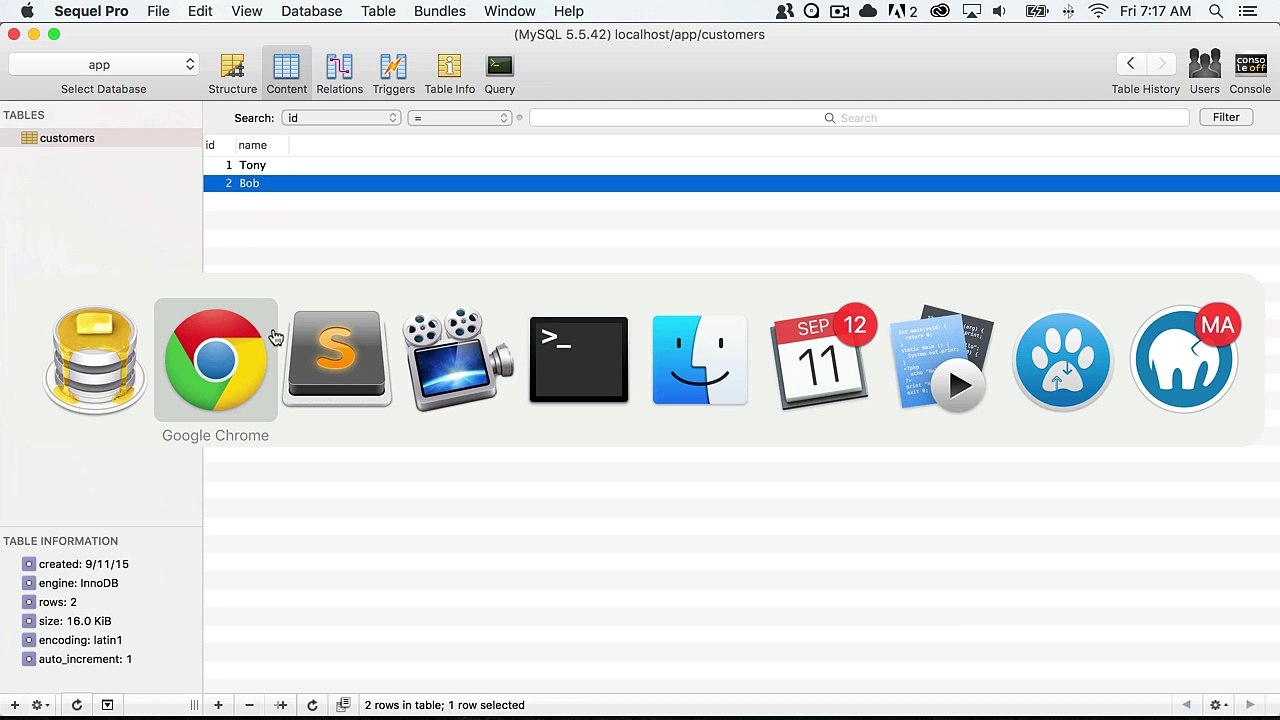Add a new row to the table
The height and width of the screenshot is (720, 1280).
click(218, 705)
